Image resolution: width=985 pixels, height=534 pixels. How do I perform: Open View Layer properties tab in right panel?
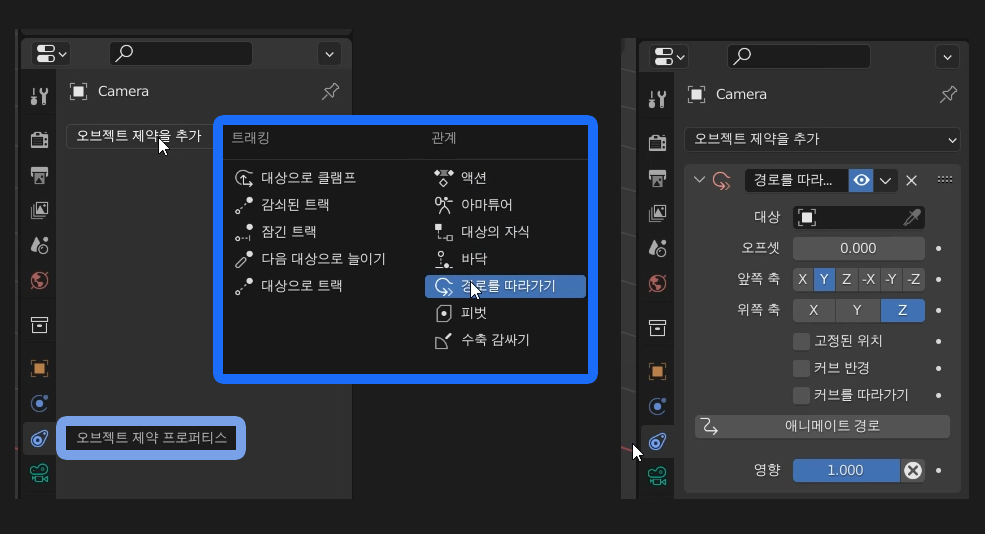[x=657, y=213]
